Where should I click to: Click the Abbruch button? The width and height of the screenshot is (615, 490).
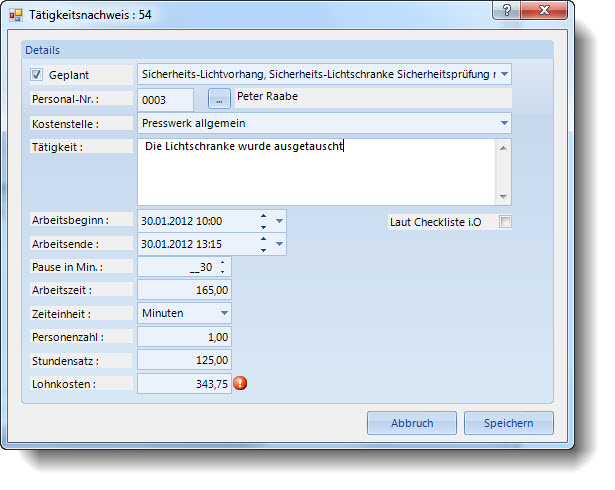(x=412, y=423)
